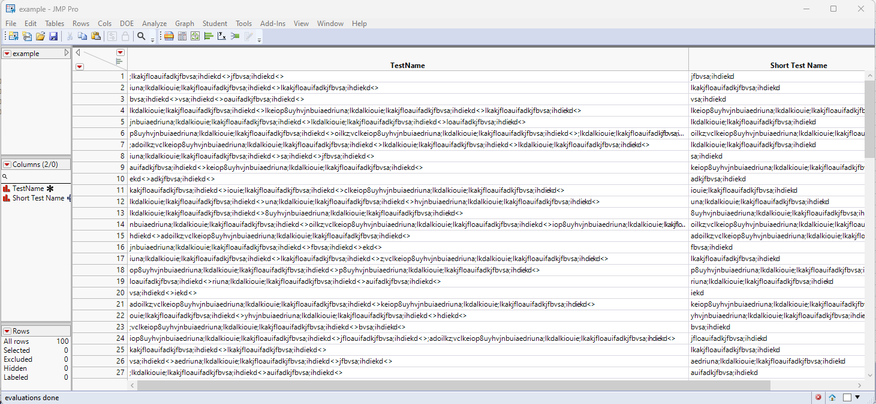
Task: Click the JMP application icon in the title bar
Action: [9, 9]
